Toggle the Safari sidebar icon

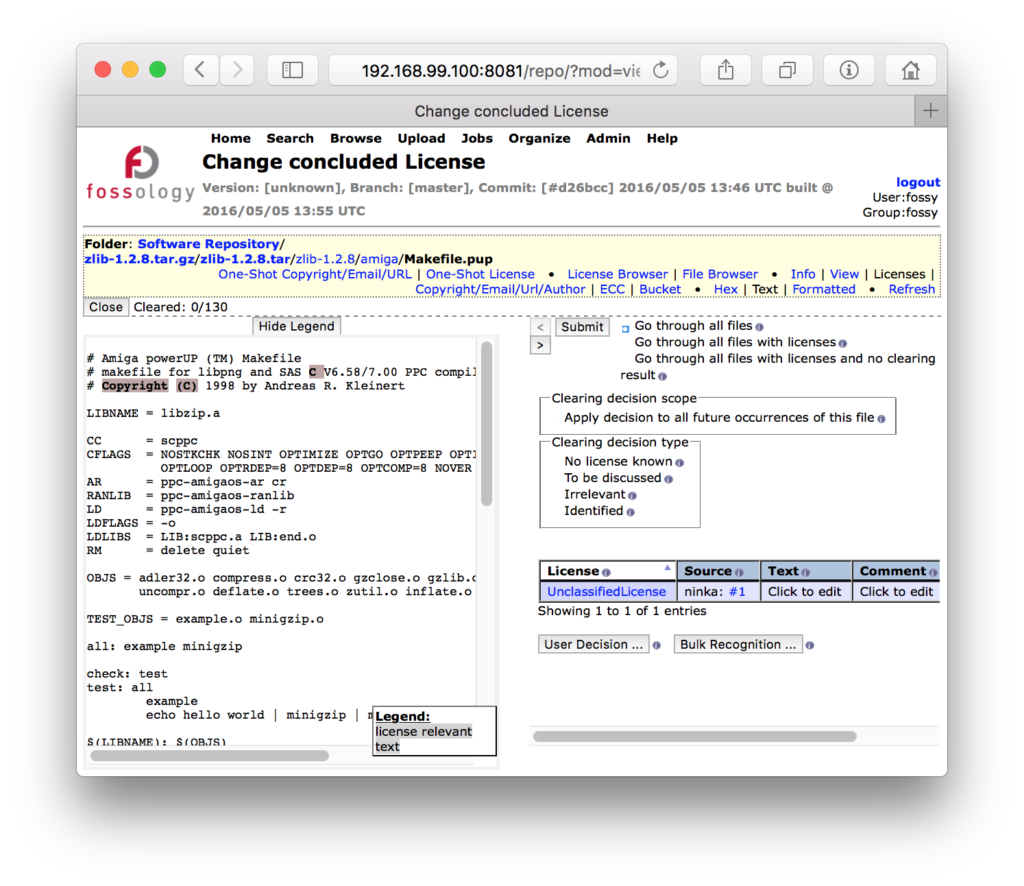point(293,70)
